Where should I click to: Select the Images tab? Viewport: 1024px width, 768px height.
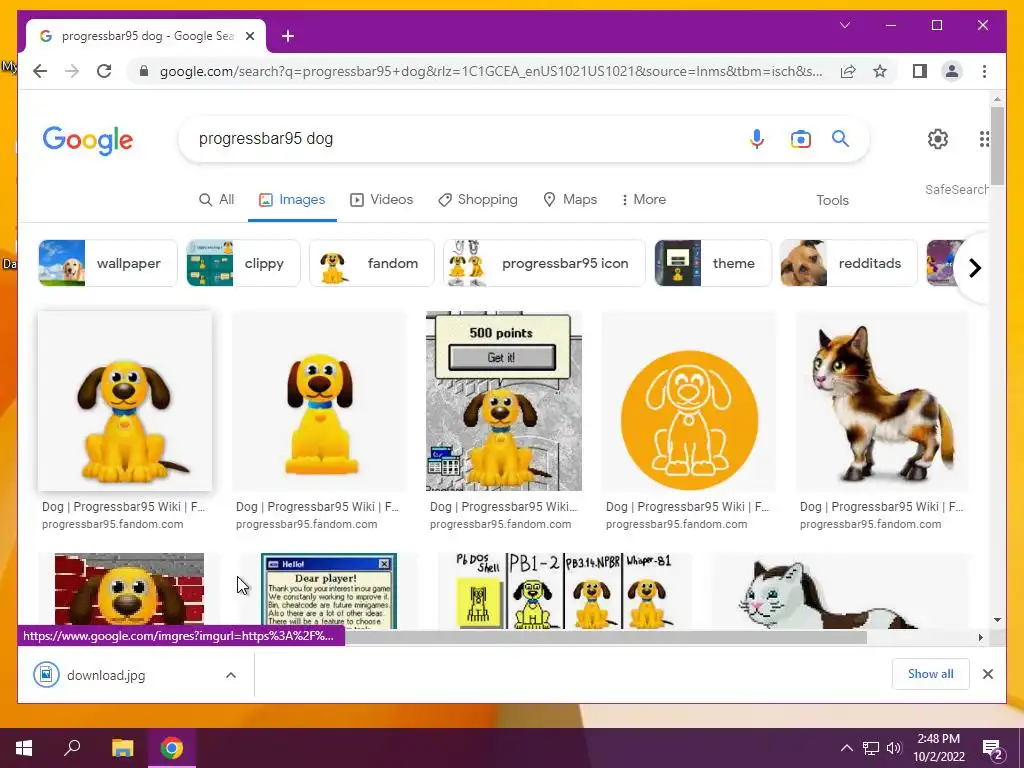tap(292, 200)
